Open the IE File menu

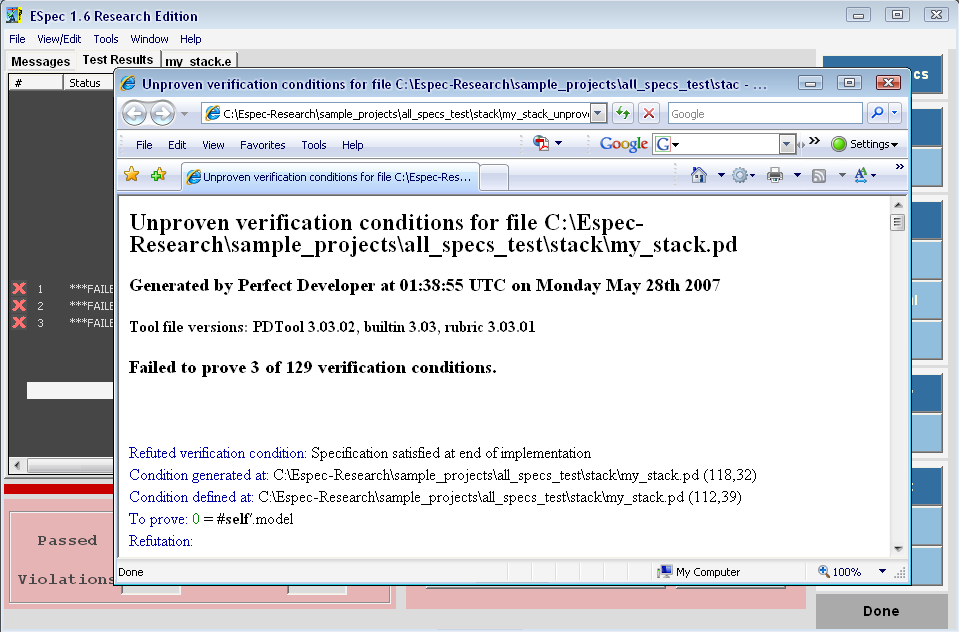point(144,145)
